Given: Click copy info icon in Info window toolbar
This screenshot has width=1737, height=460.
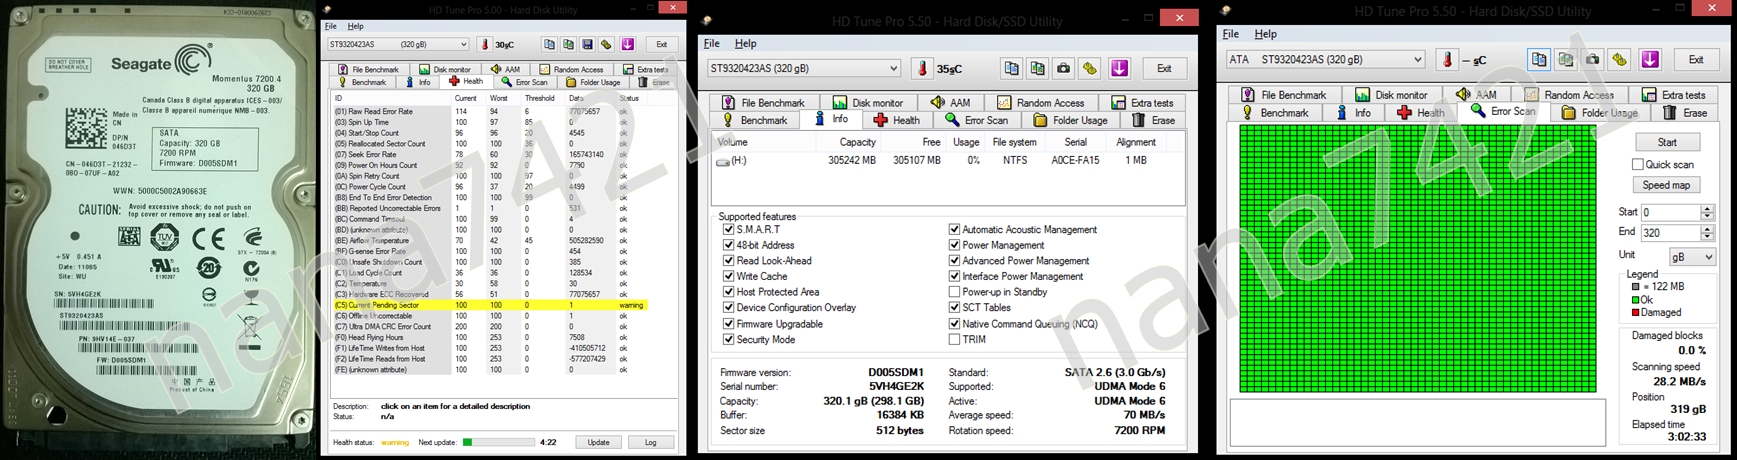Looking at the screenshot, I should tap(1011, 68).
